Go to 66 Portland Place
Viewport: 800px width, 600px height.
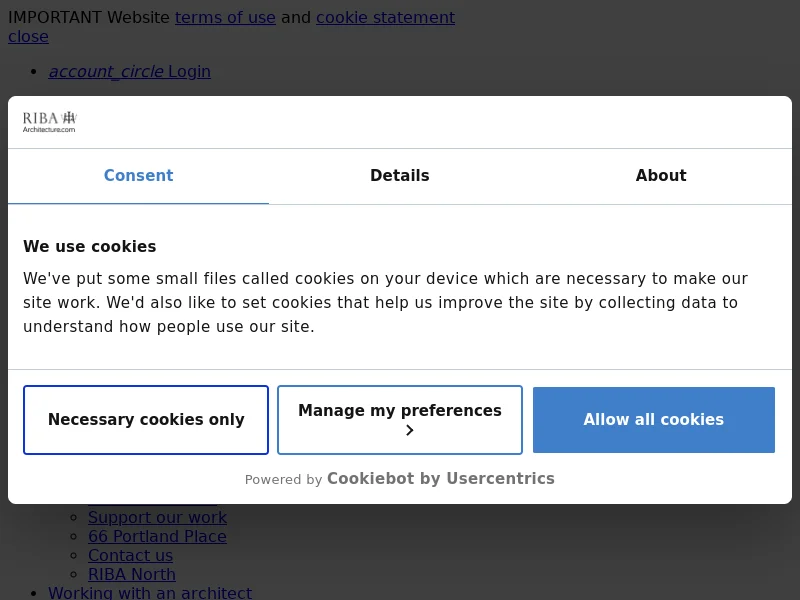coord(157,537)
